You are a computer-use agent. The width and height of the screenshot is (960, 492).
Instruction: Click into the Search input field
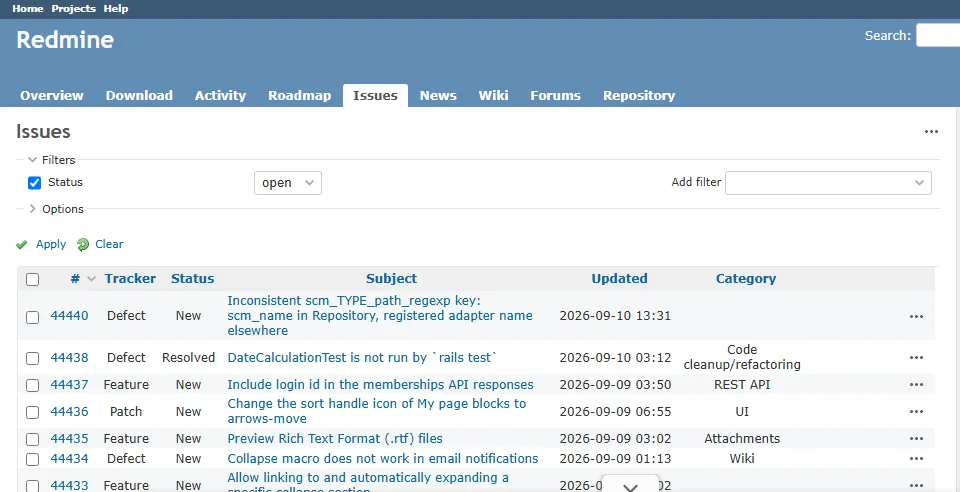coord(938,35)
